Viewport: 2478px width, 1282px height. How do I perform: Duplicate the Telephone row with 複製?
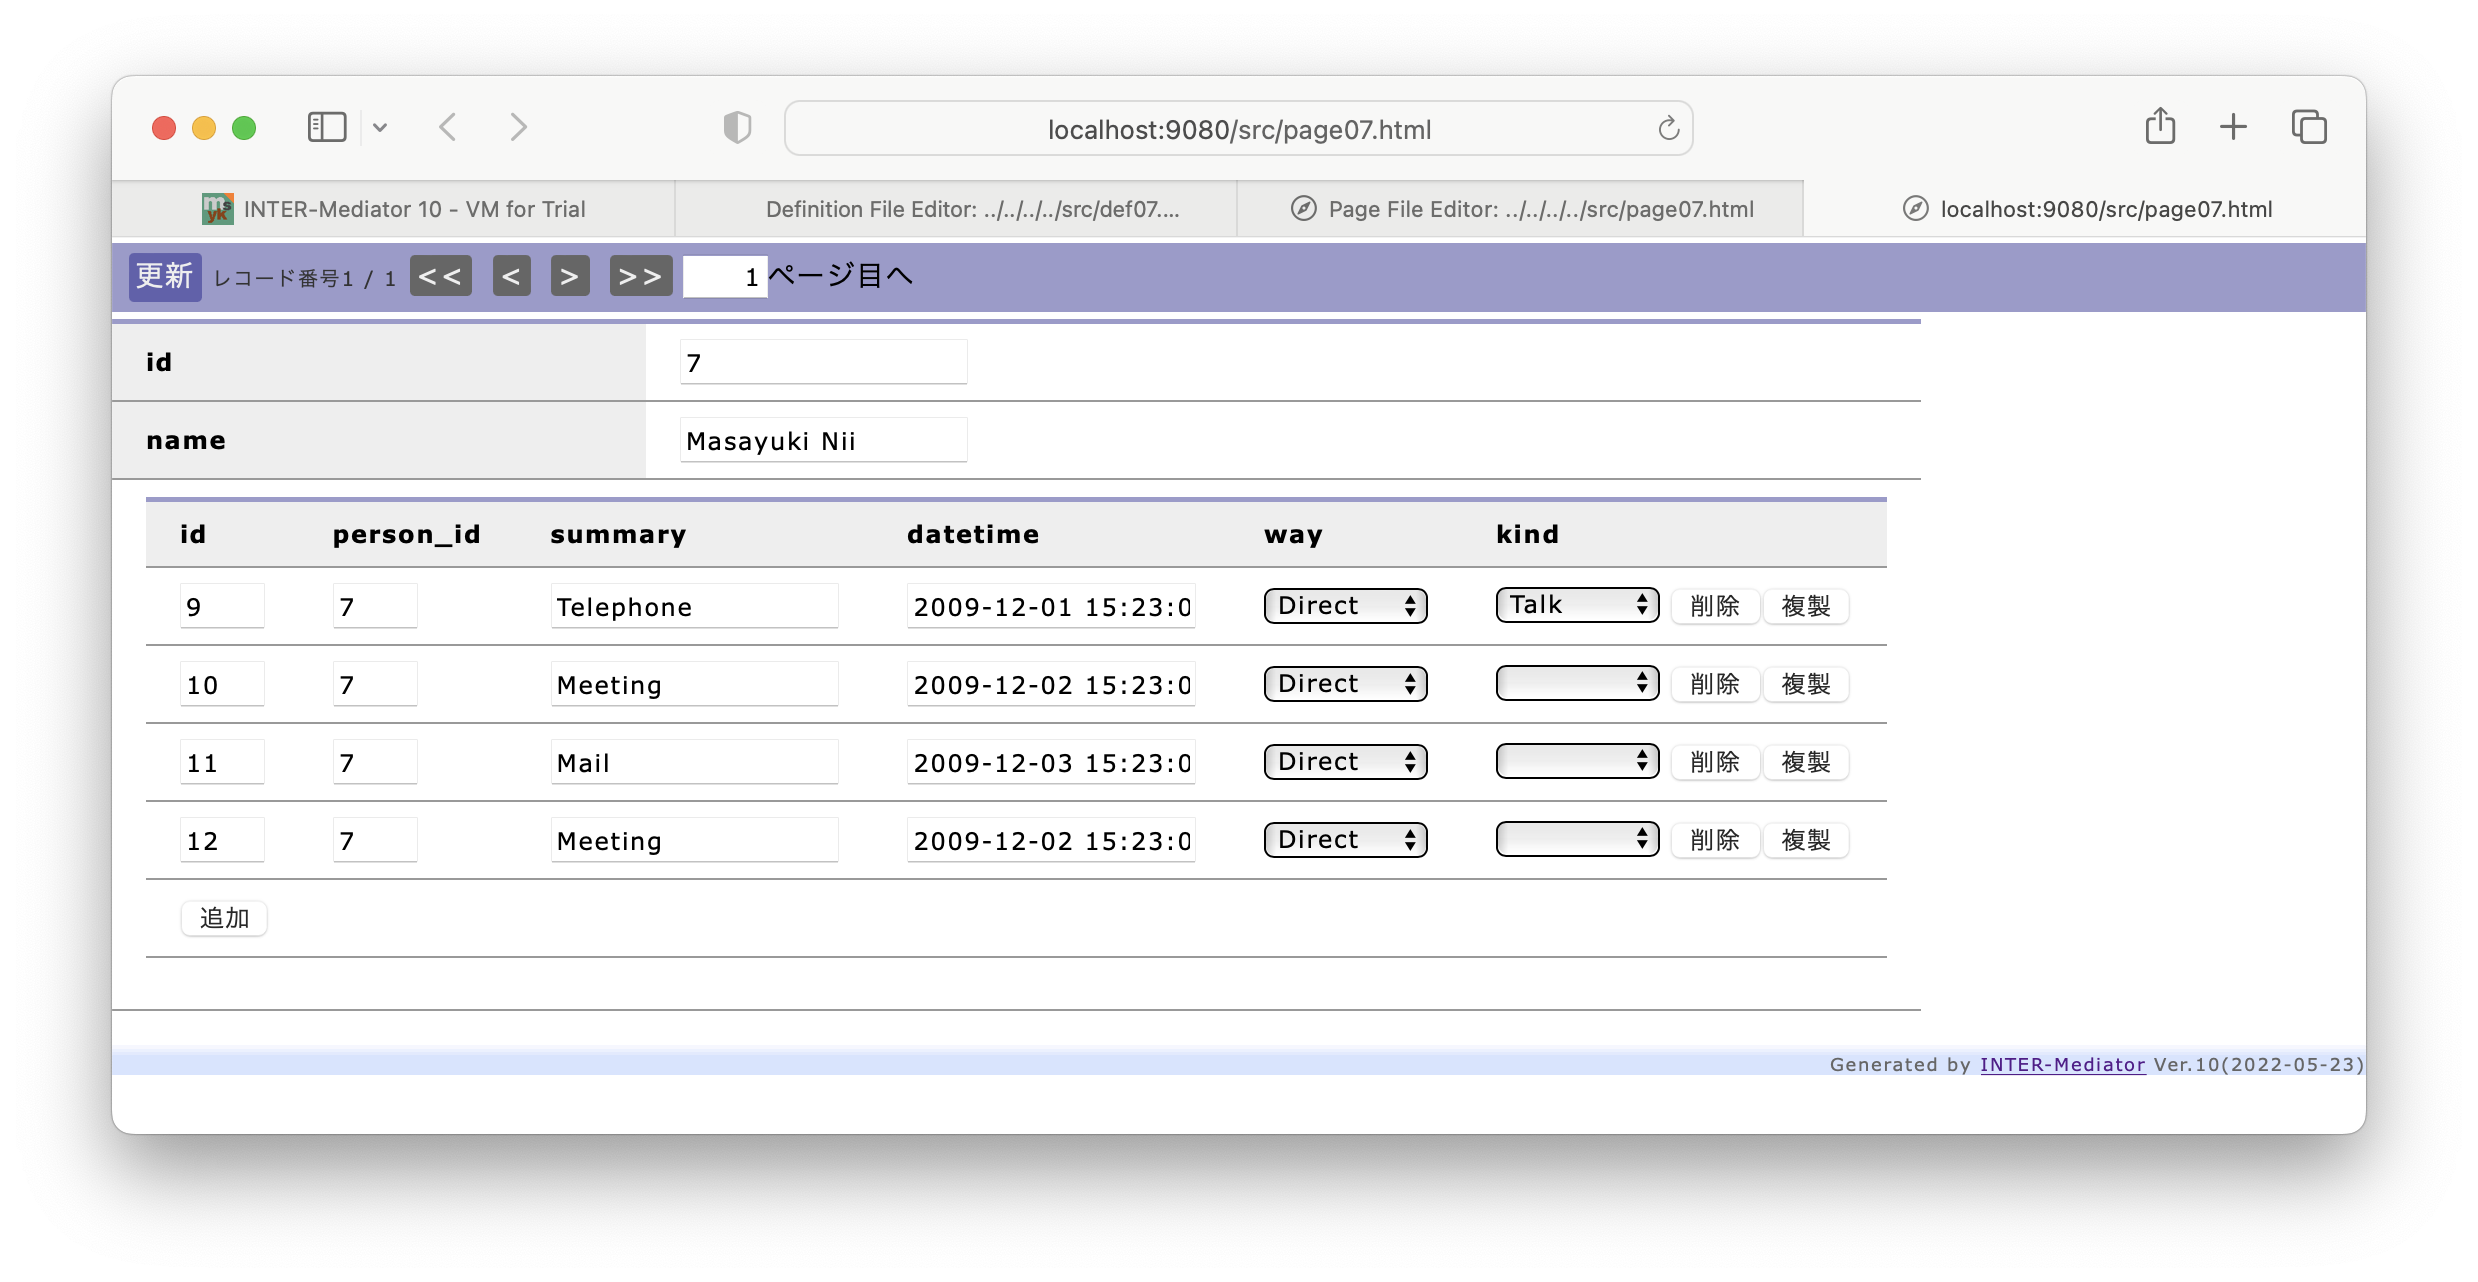(1806, 606)
